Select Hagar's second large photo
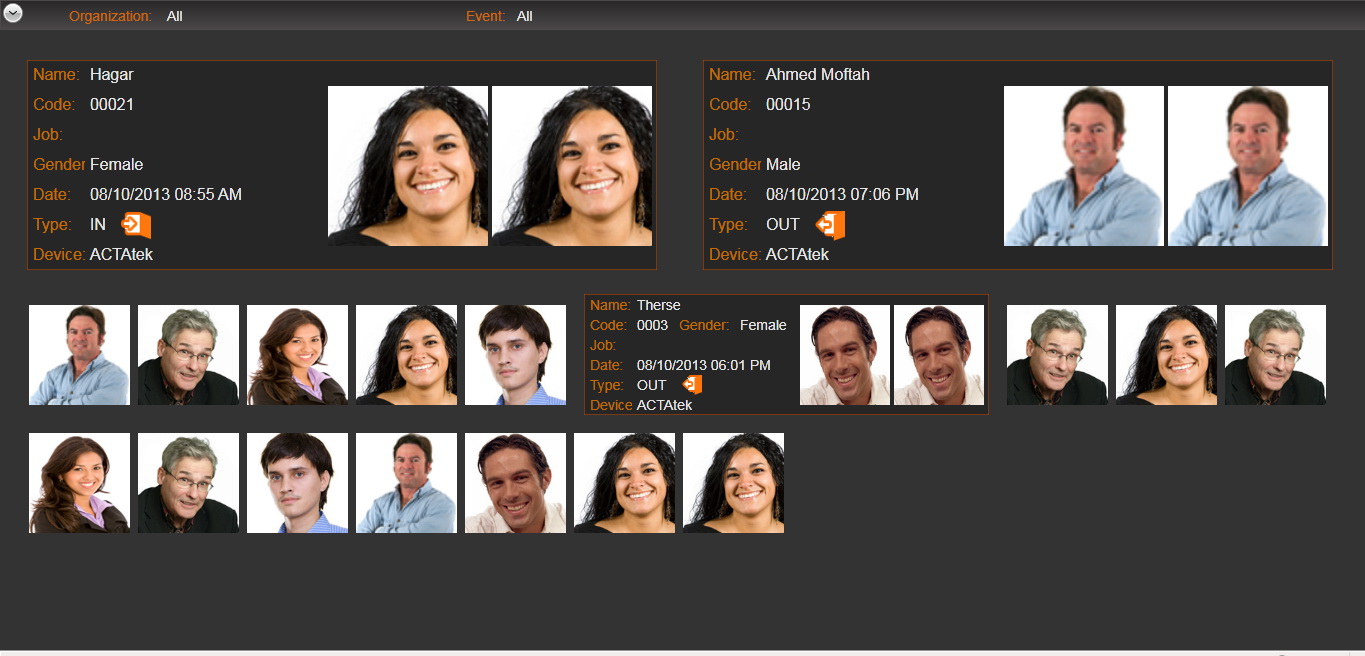 572,166
